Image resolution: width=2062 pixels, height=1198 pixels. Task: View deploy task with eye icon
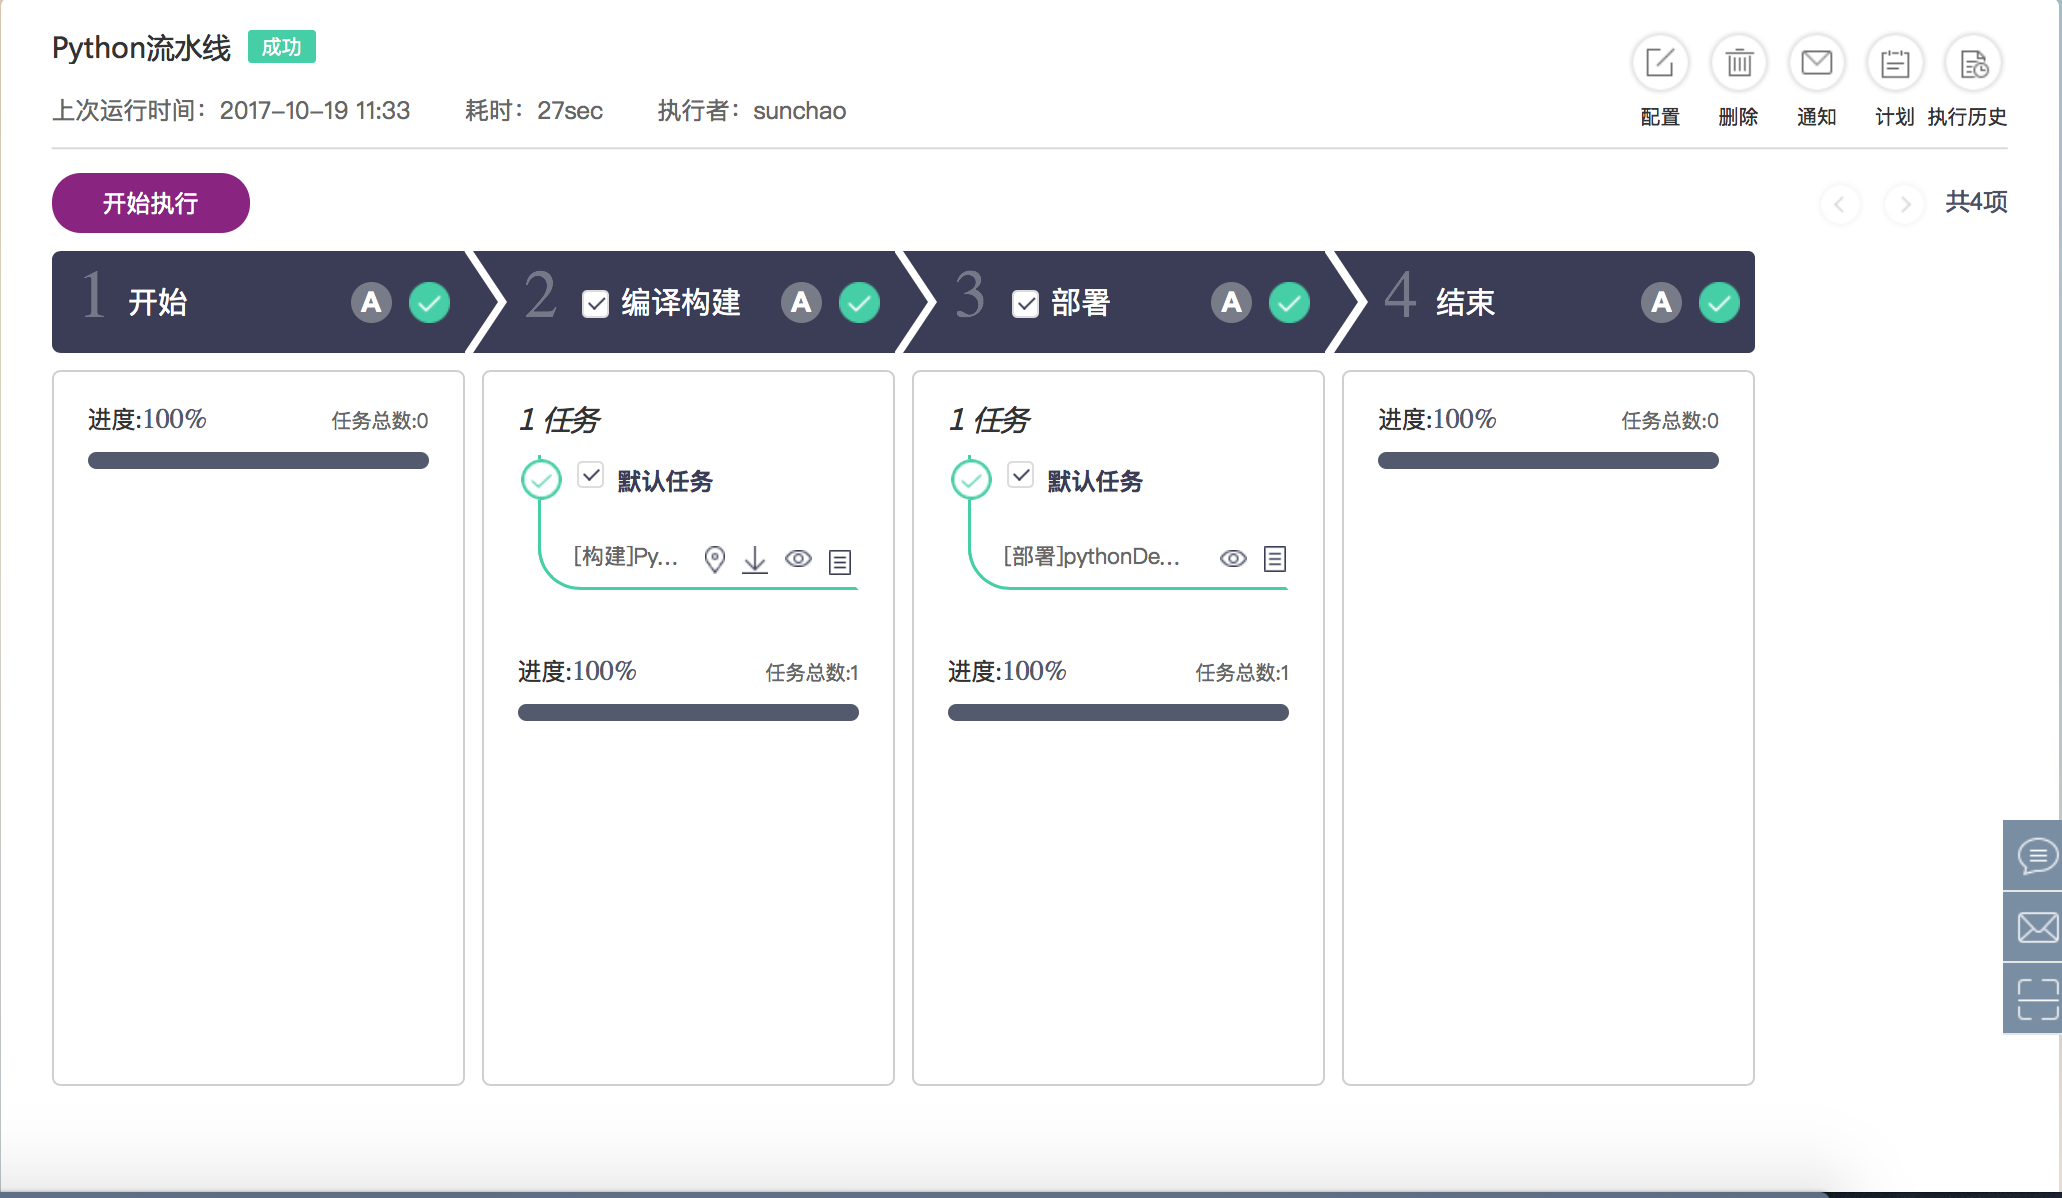point(1233,558)
